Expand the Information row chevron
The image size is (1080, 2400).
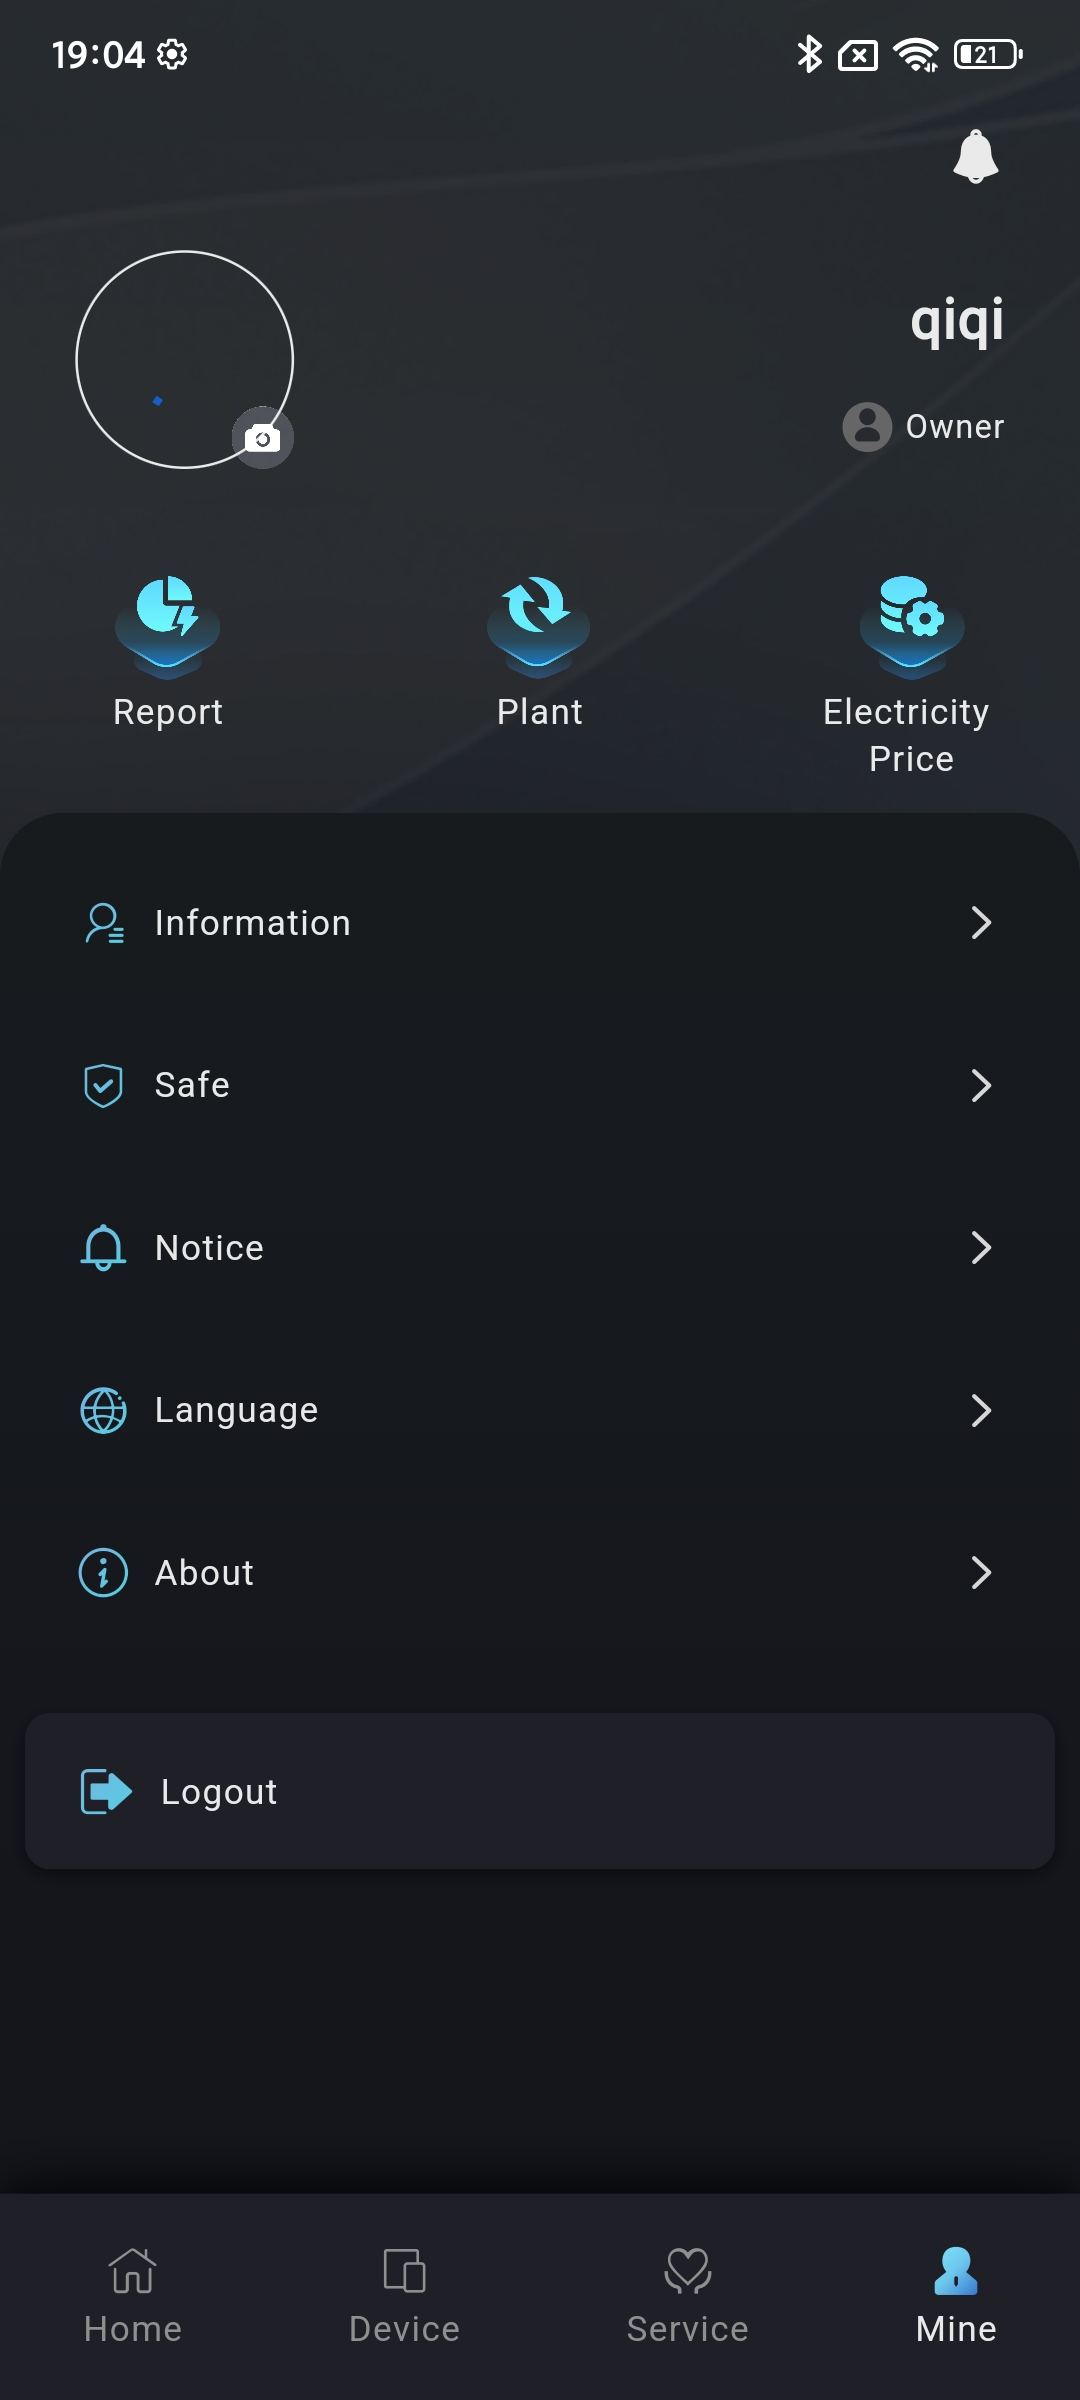click(981, 923)
